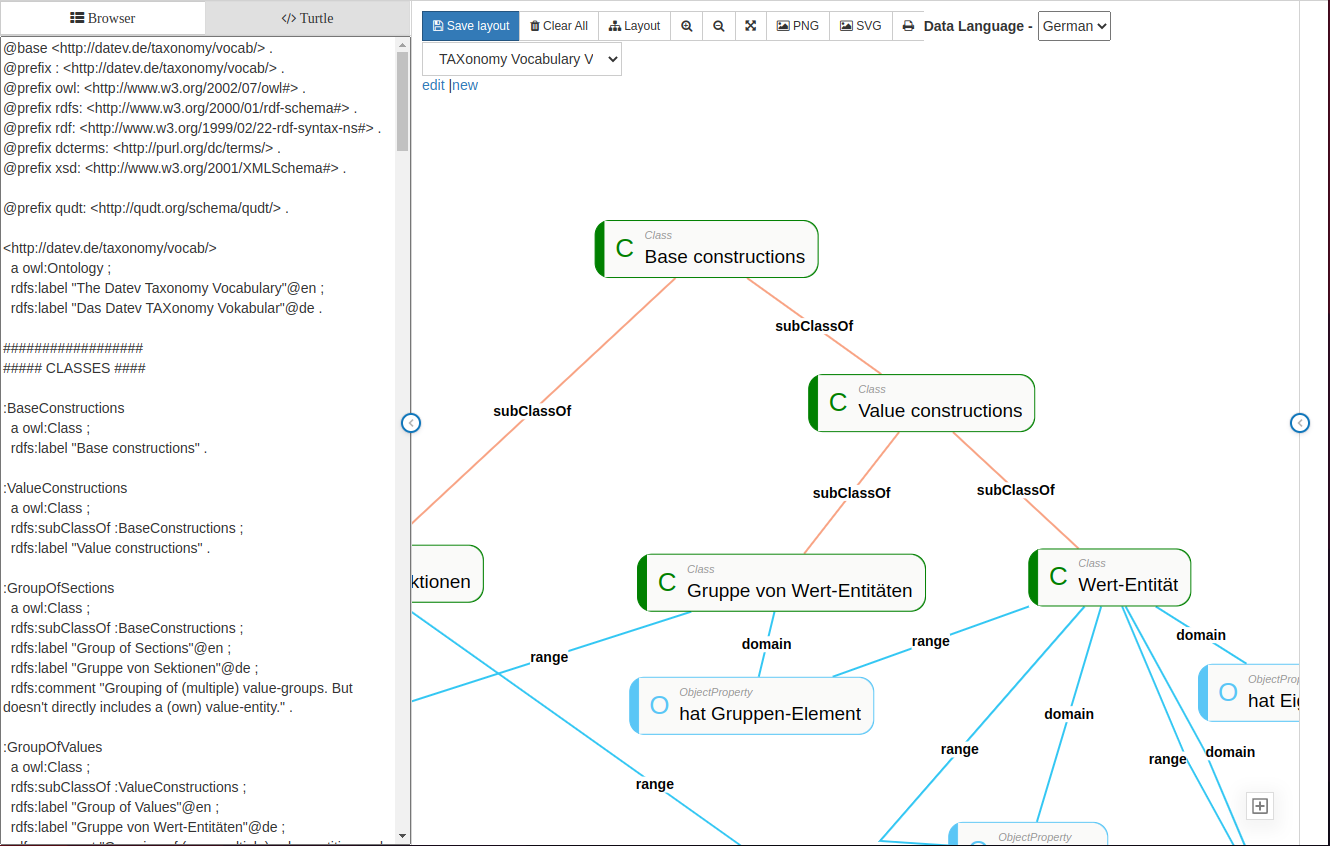Viewport: 1330px width, 846px height.
Task: Open the Data Language dropdown
Action: pos(1074,26)
